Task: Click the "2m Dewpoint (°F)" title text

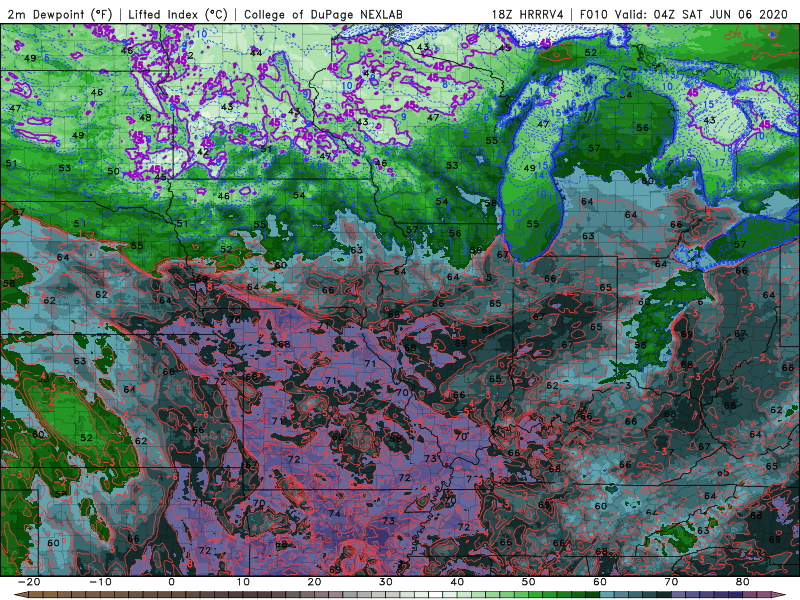Action: (x=60, y=14)
